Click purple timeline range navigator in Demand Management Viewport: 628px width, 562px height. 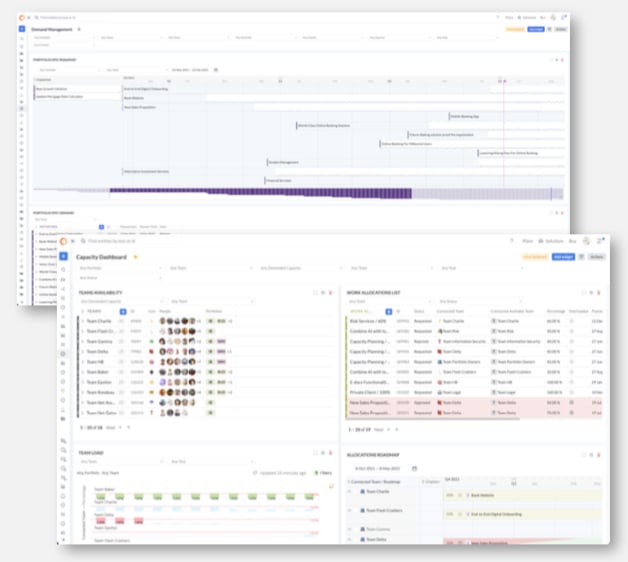pos(260,193)
